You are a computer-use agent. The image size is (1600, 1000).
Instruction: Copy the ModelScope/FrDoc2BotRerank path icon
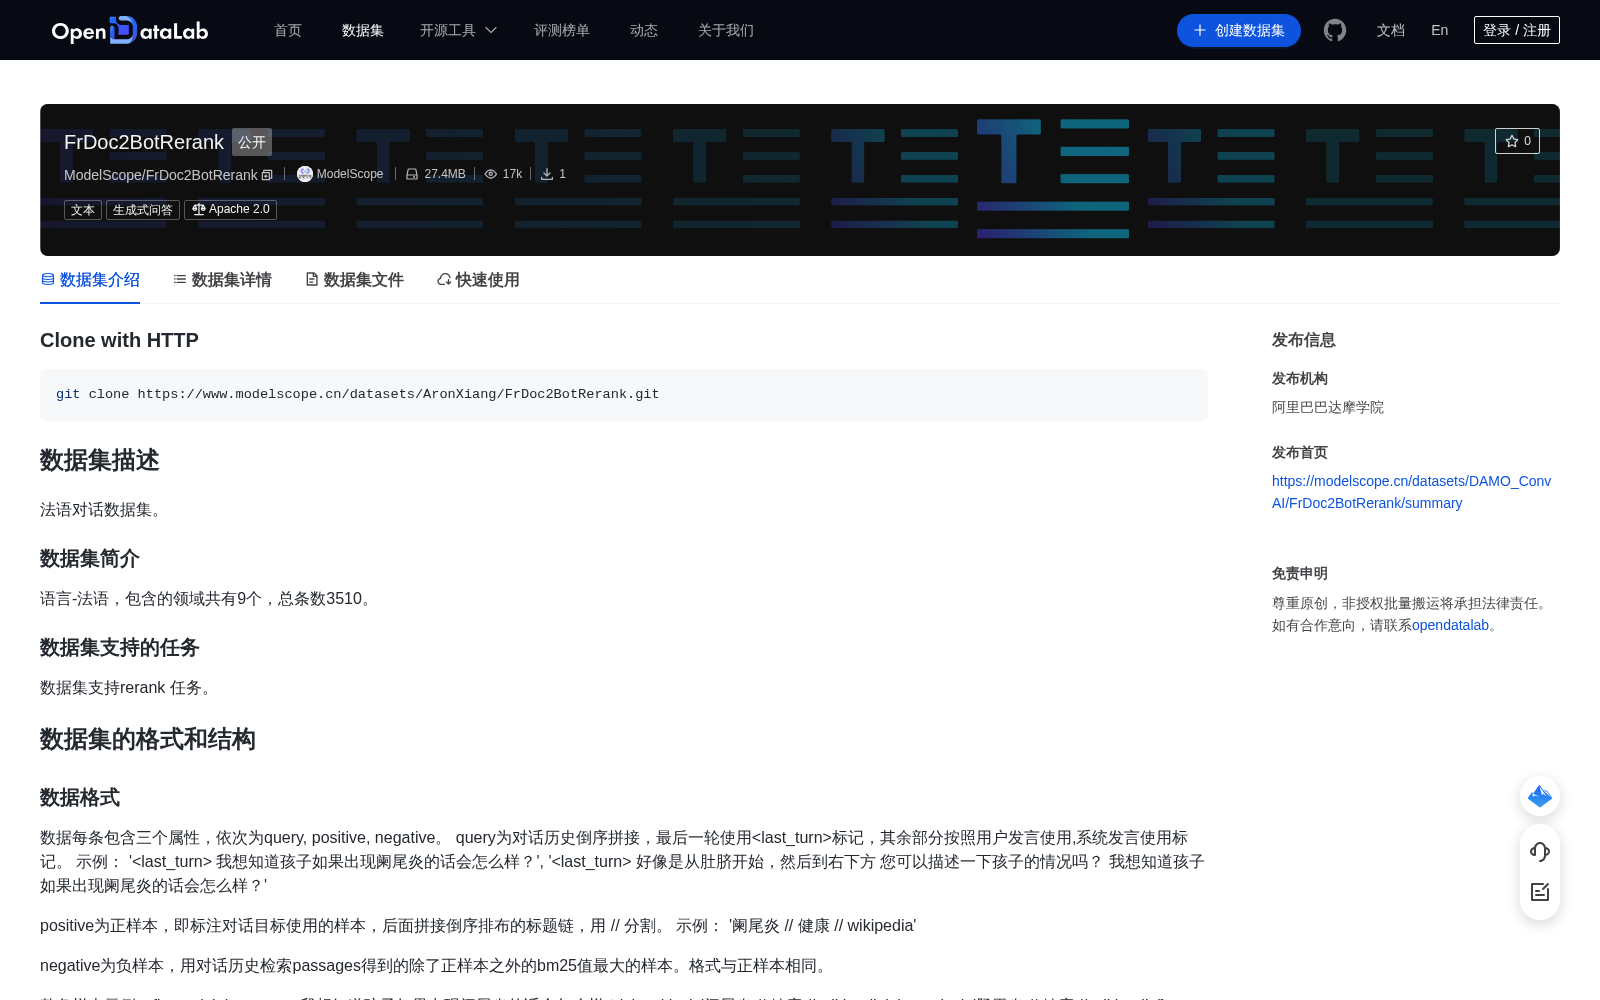click(267, 175)
